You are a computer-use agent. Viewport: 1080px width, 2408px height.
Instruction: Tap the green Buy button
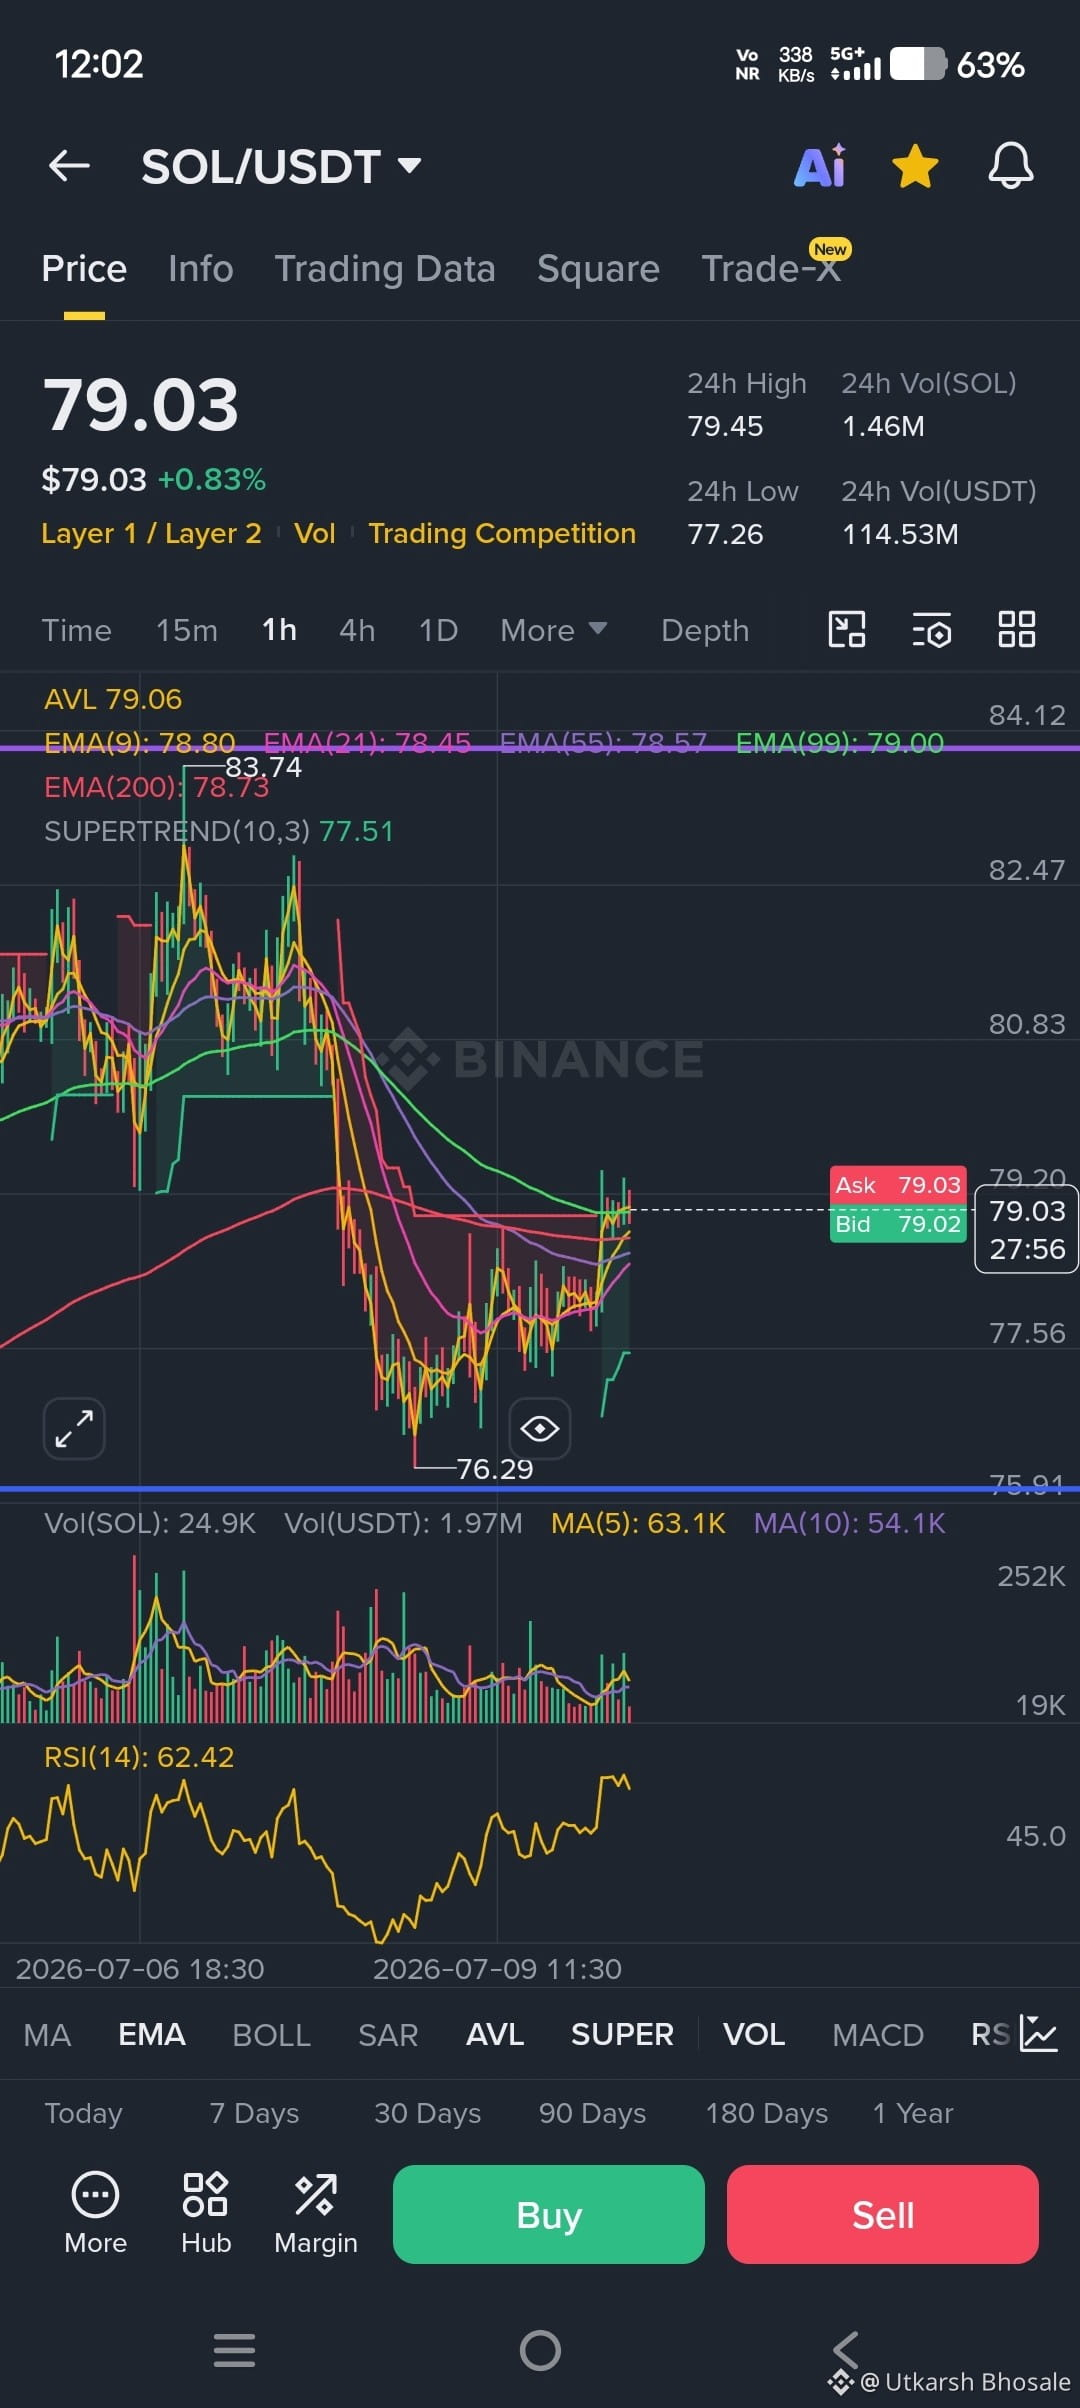(x=549, y=2214)
